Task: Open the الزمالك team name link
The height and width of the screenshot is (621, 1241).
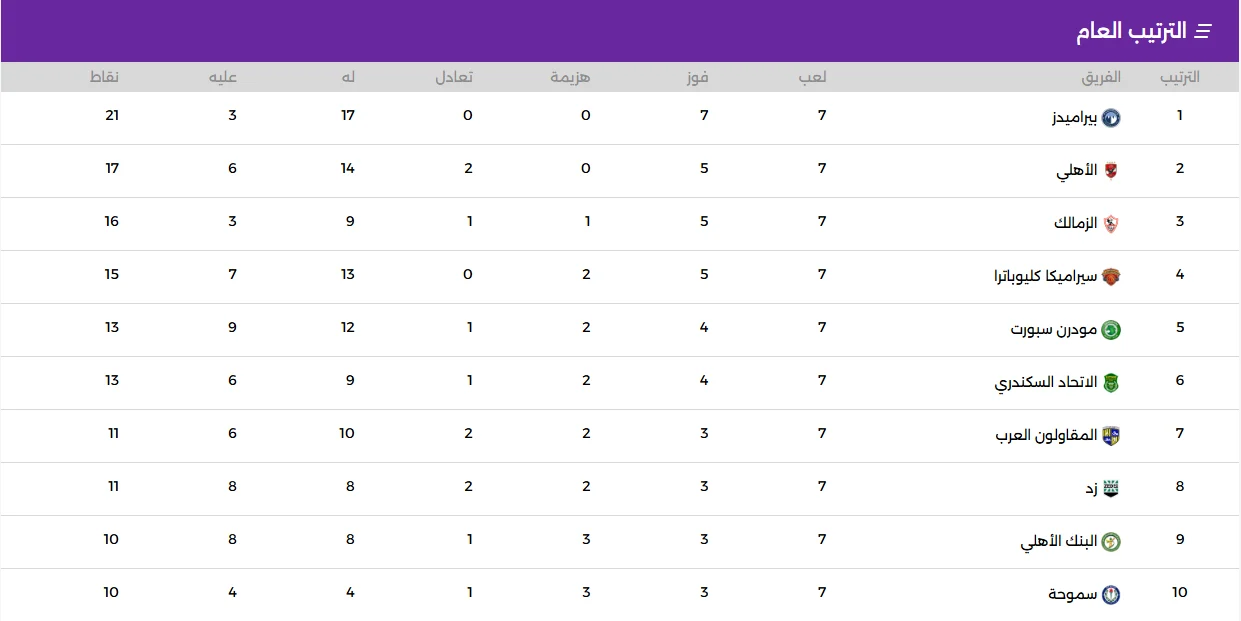Action: point(1076,223)
